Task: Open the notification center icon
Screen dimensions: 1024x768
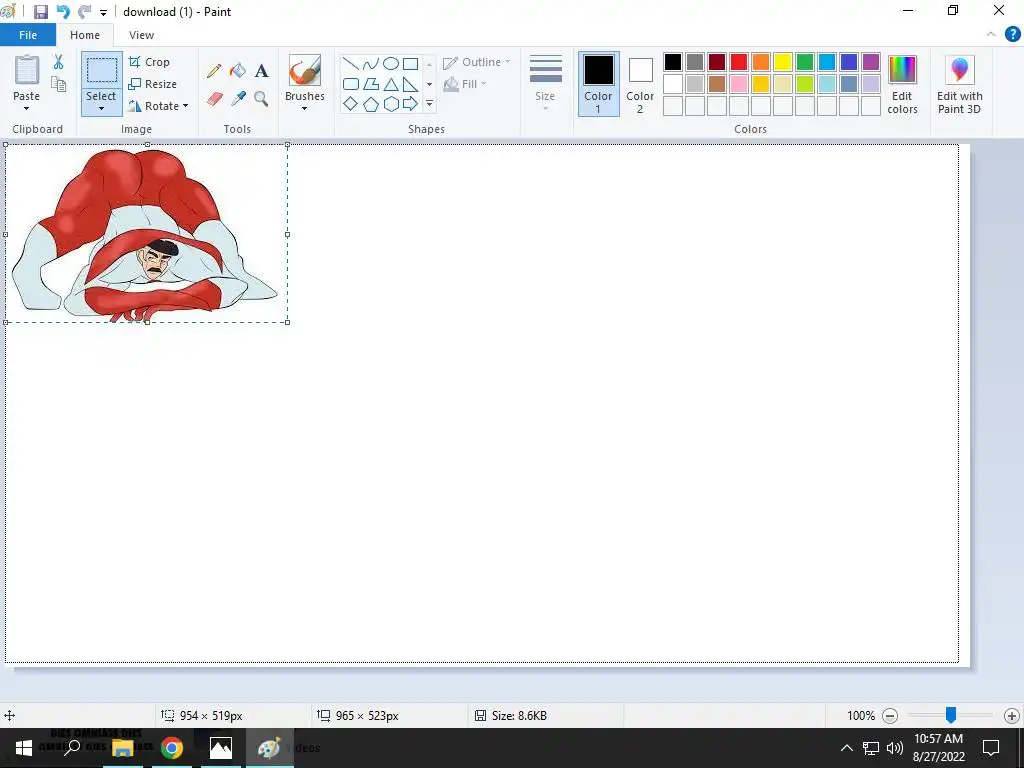Action: [991, 748]
